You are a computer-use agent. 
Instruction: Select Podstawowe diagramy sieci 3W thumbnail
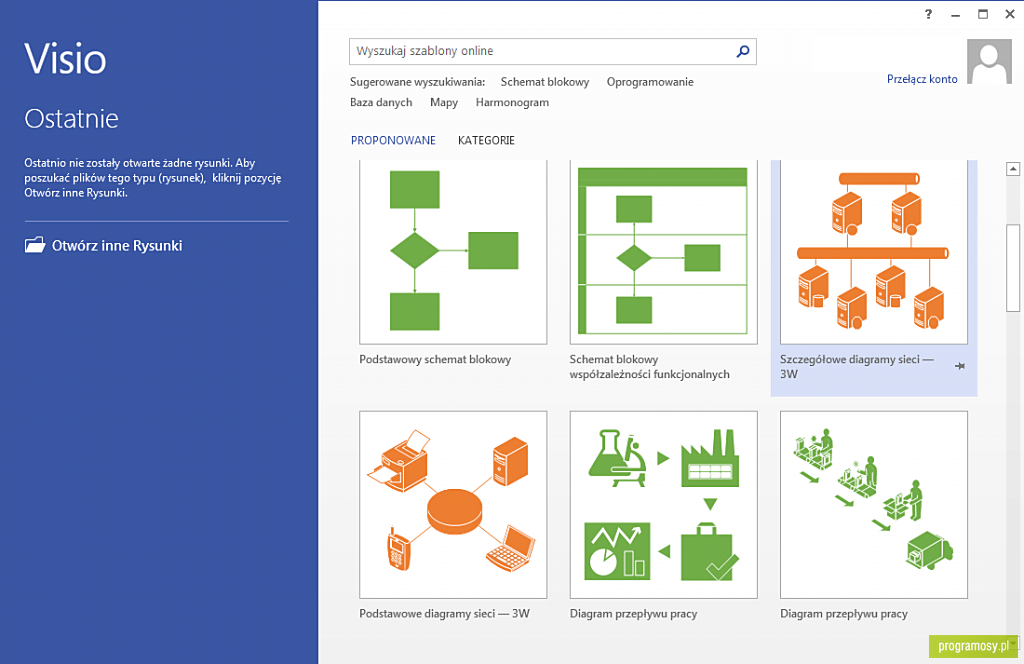click(x=453, y=505)
